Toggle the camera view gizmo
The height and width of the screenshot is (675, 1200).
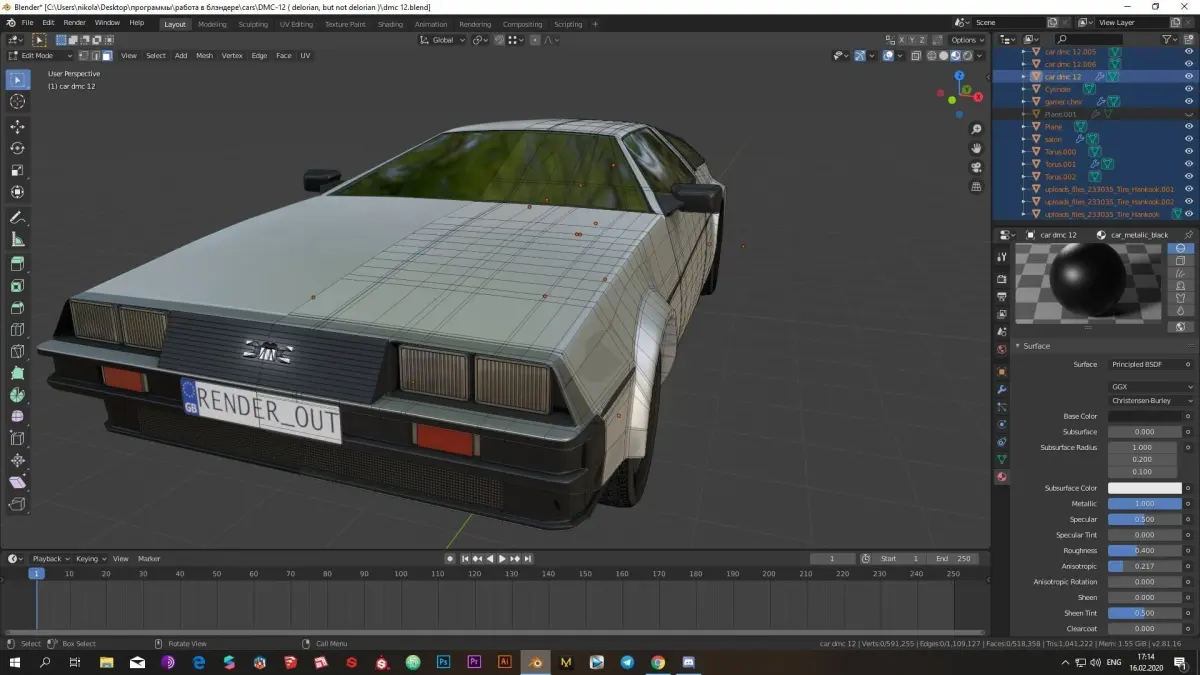[x=976, y=167]
